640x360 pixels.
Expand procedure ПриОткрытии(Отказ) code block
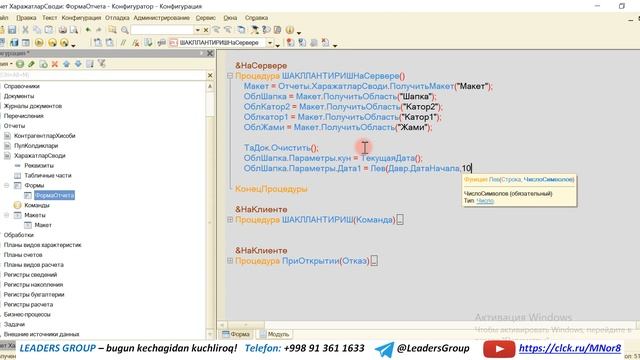pos(230,260)
